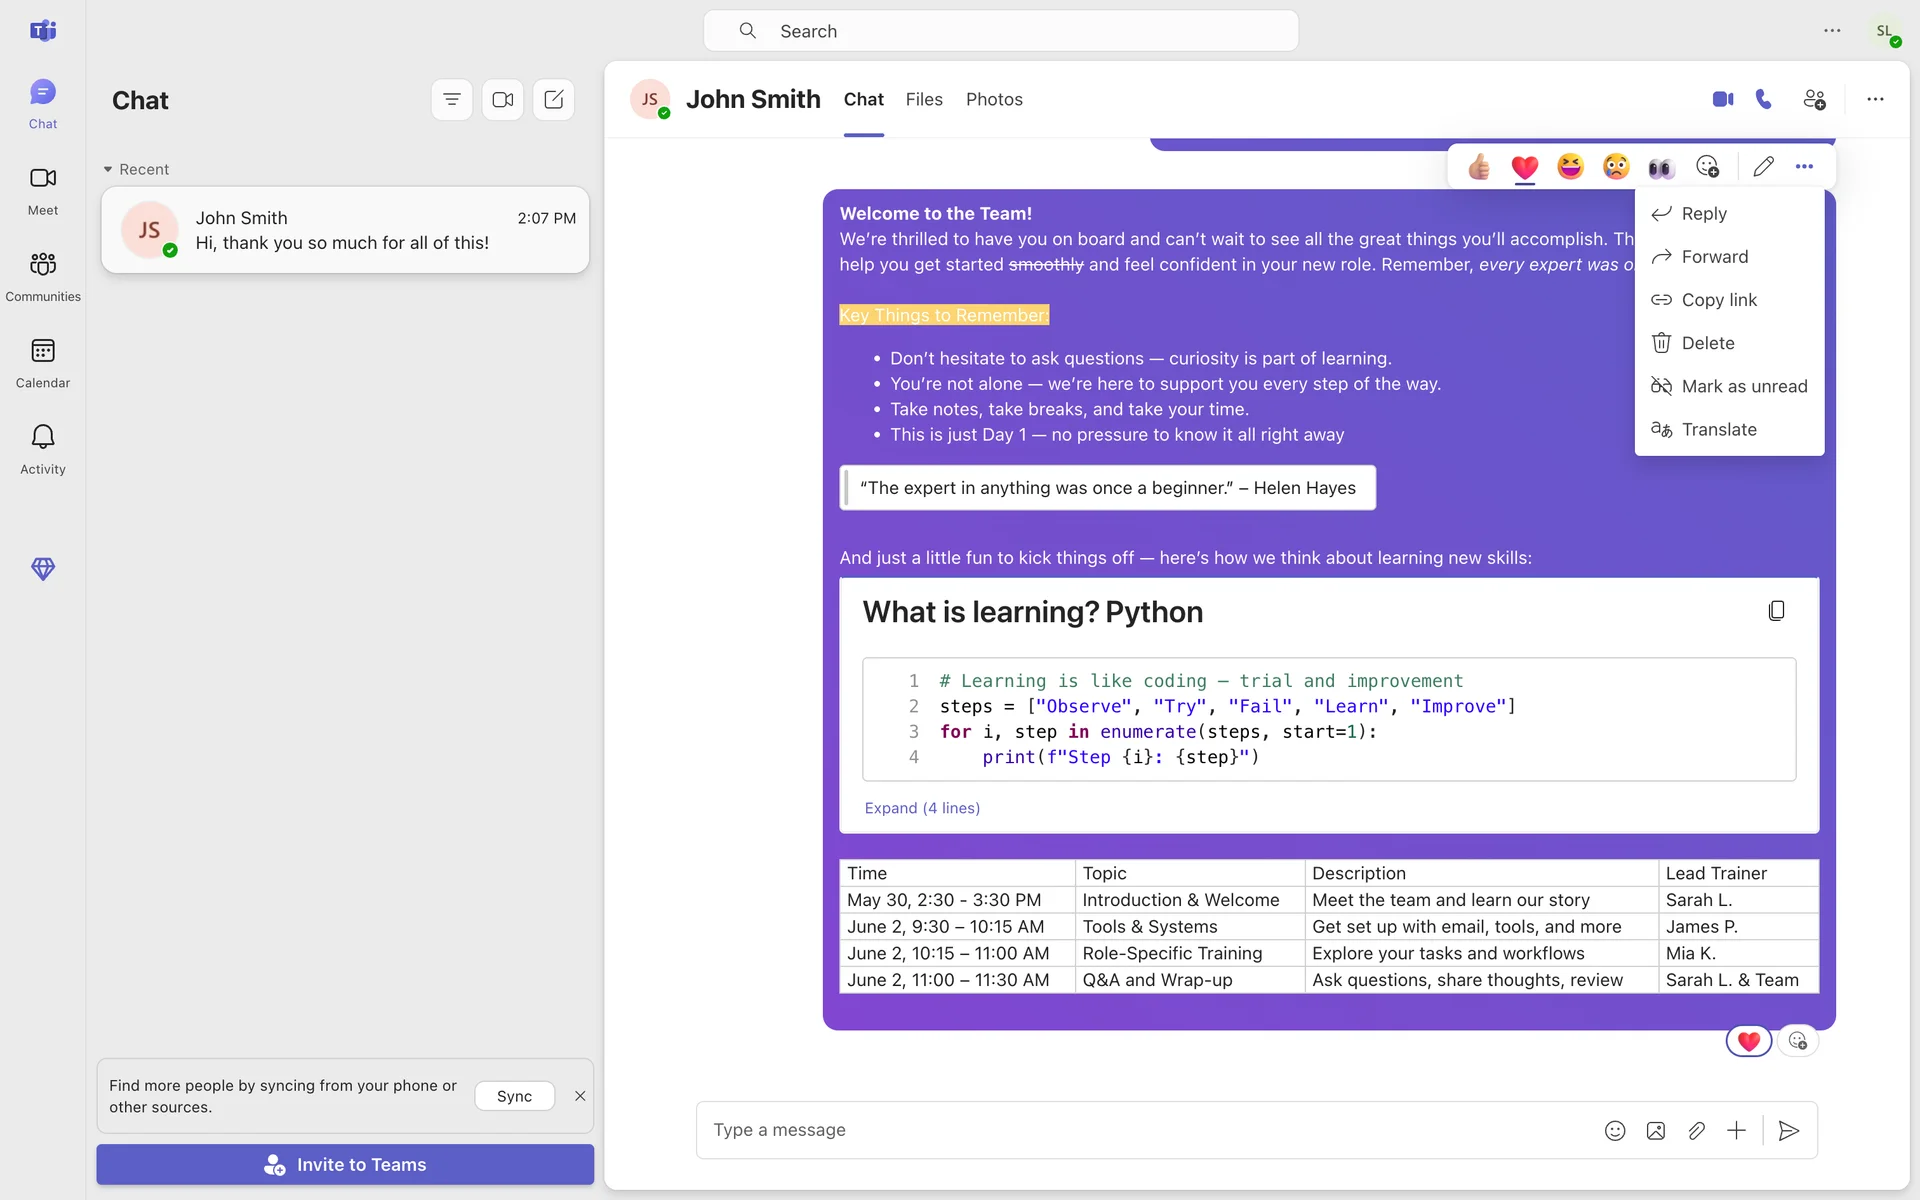
Task: Start a video call with John Smith
Action: pos(1722,99)
